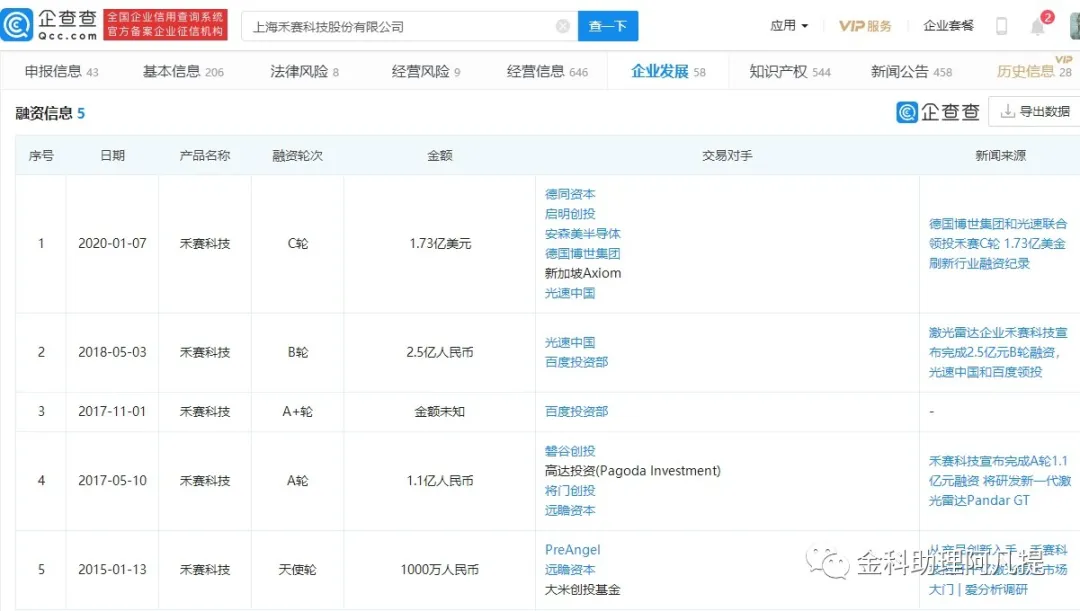Switch to the 经营风险 tab

[426, 71]
